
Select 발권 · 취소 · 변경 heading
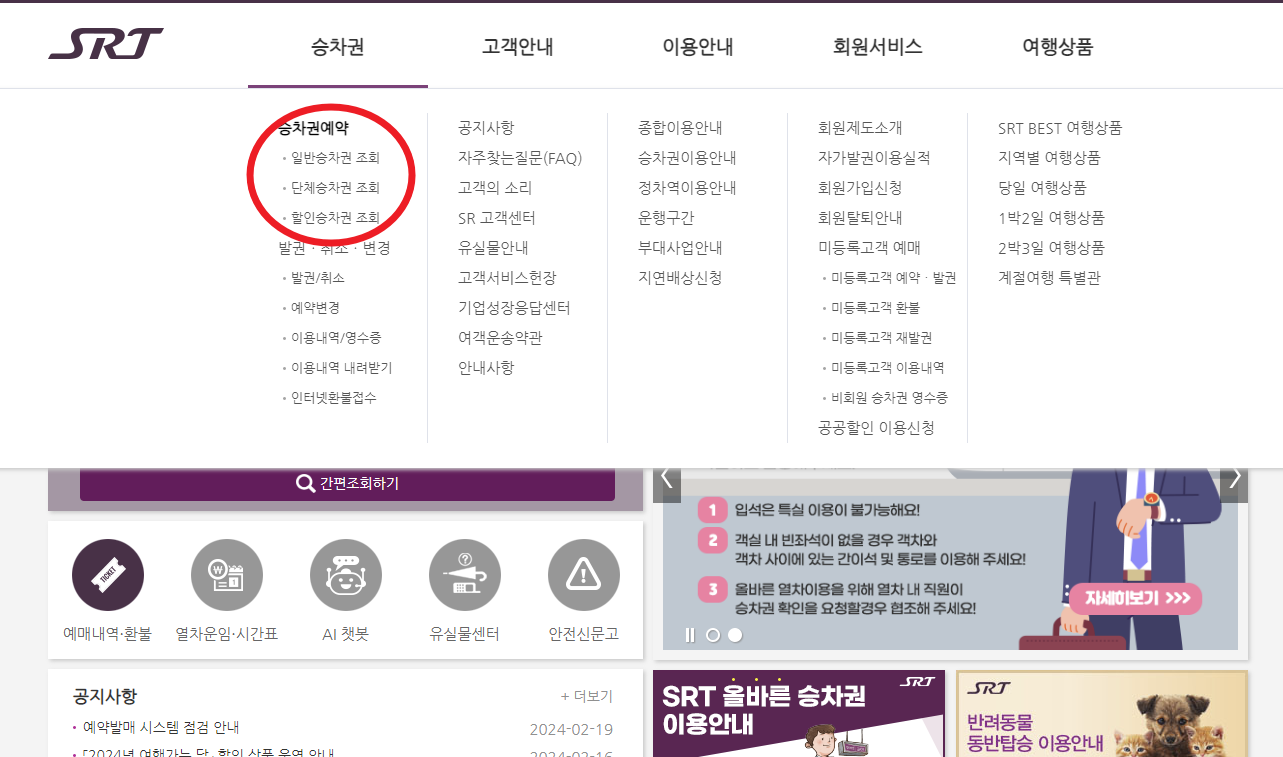pyautogui.click(x=334, y=248)
